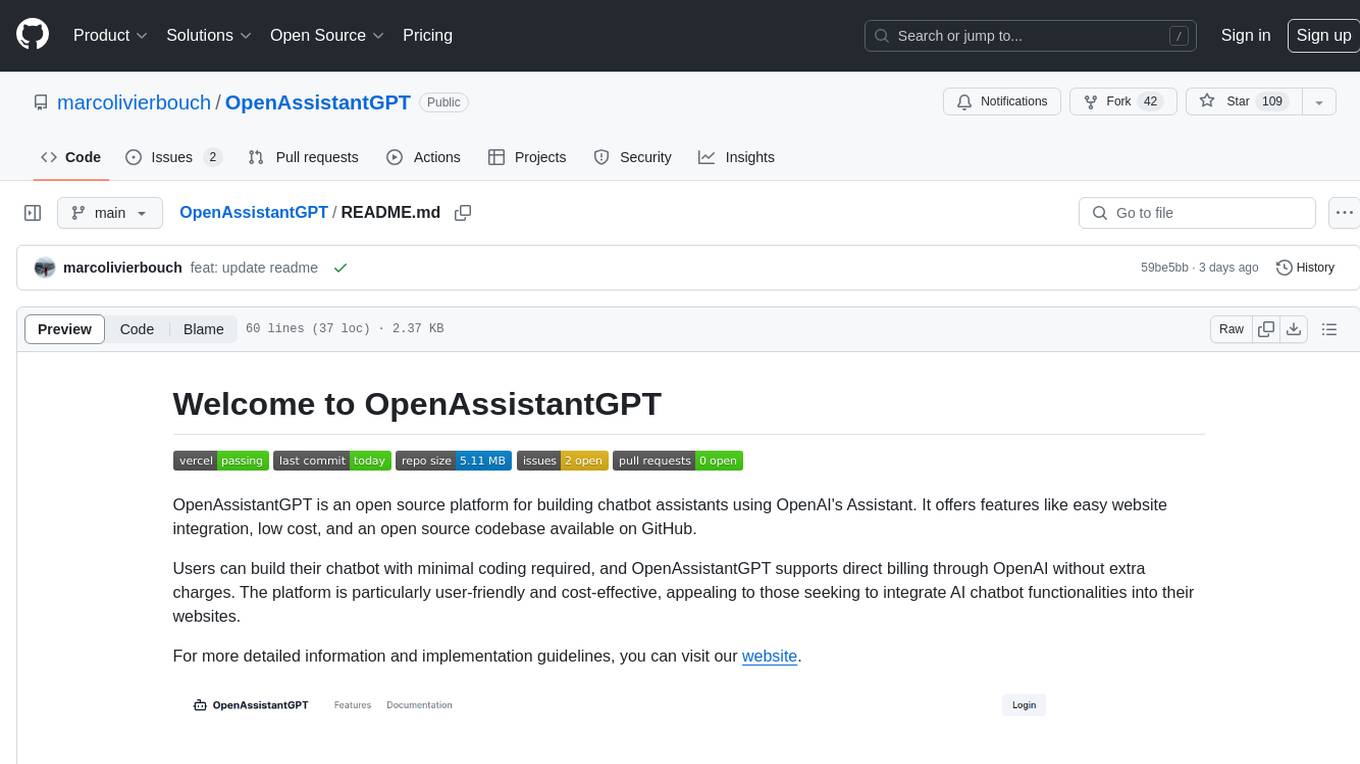Image resolution: width=1360 pixels, height=764 pixels.
Task: Copy raw file contents
Action: click(1266, 329)
